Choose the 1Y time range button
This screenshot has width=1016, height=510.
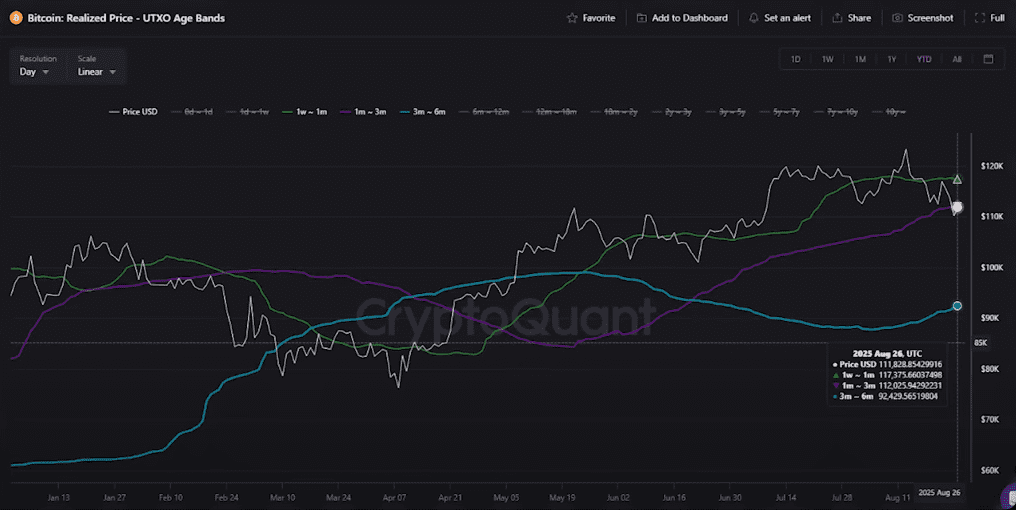(891, 59)
